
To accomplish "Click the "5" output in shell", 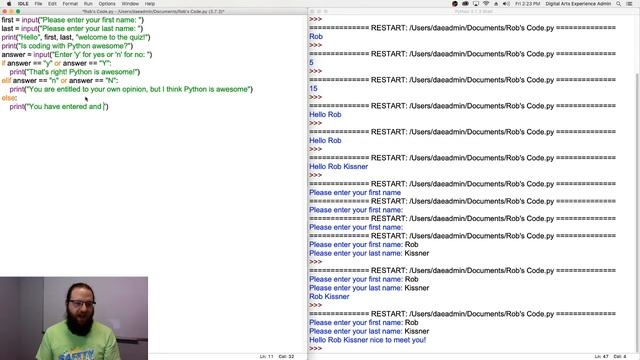I will [311, 62].
